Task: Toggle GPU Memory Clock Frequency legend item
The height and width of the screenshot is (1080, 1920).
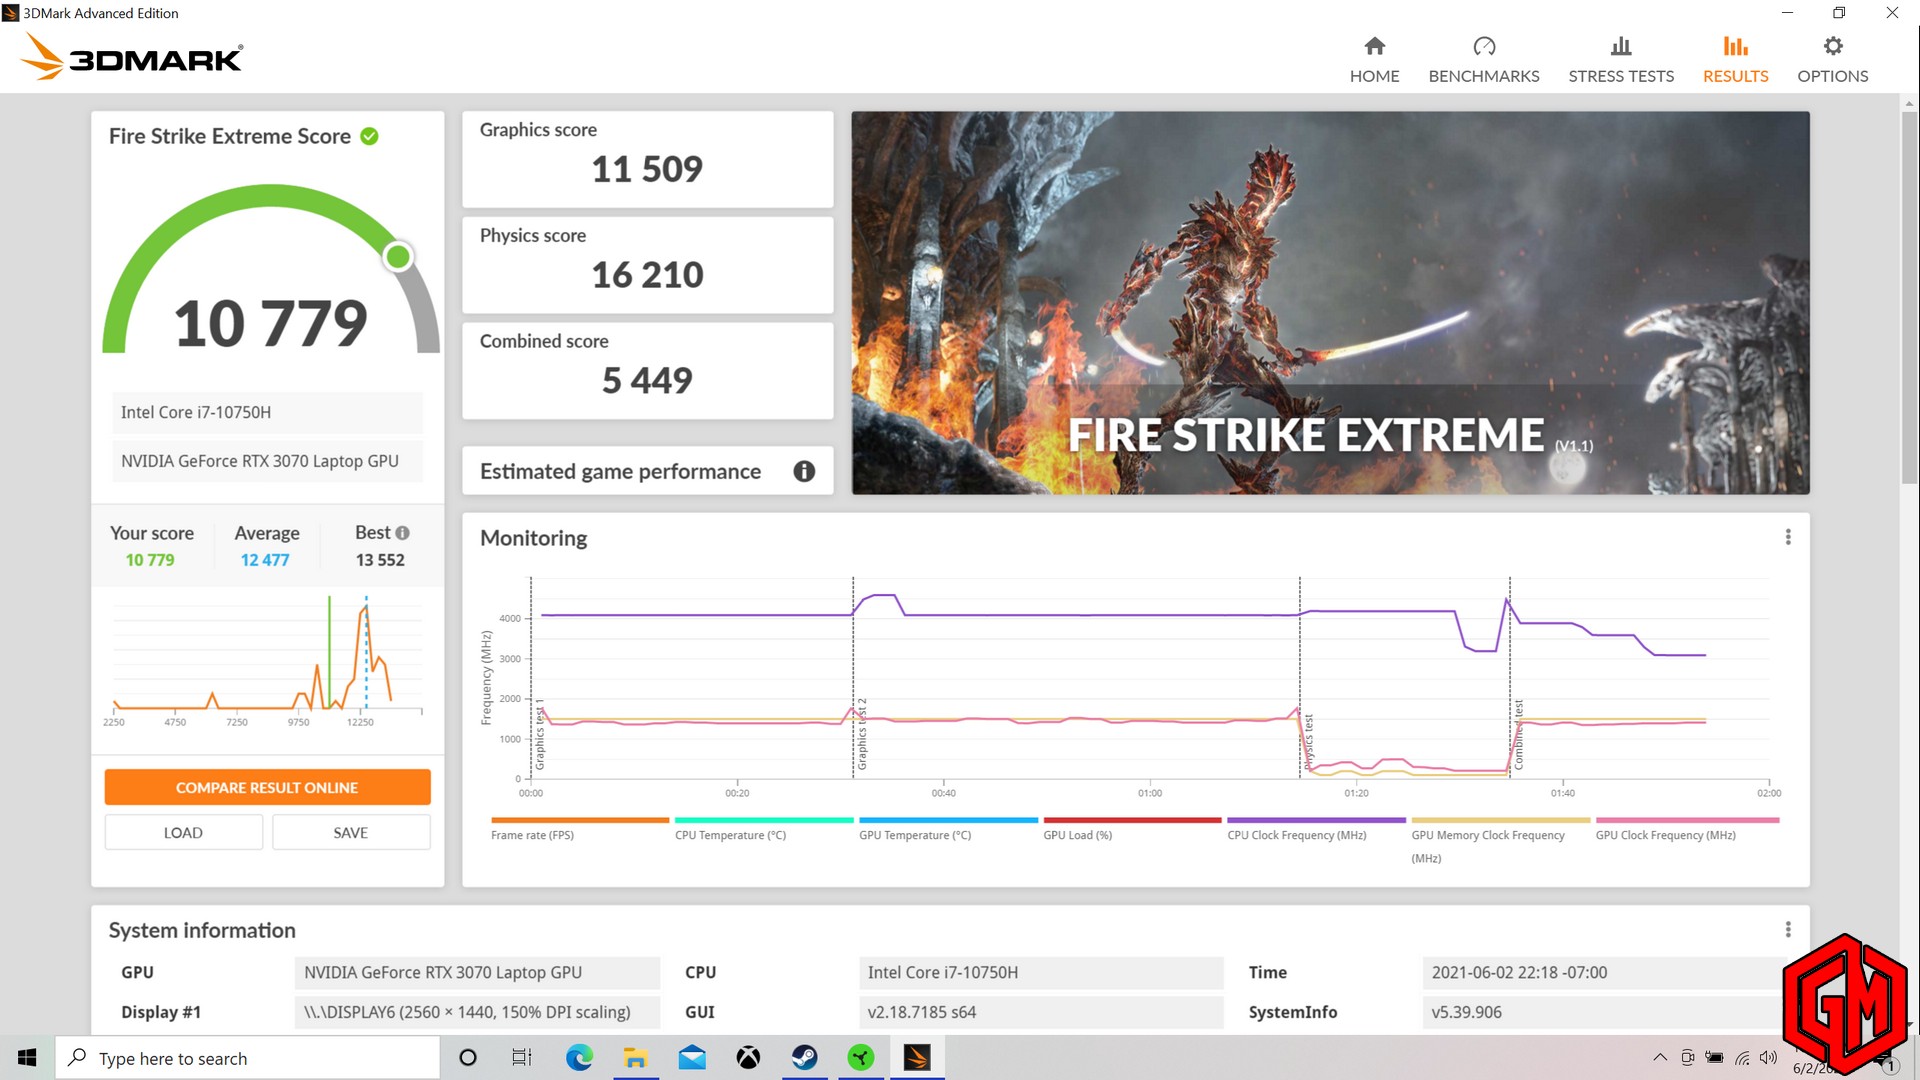Action: pos(1500,841)
